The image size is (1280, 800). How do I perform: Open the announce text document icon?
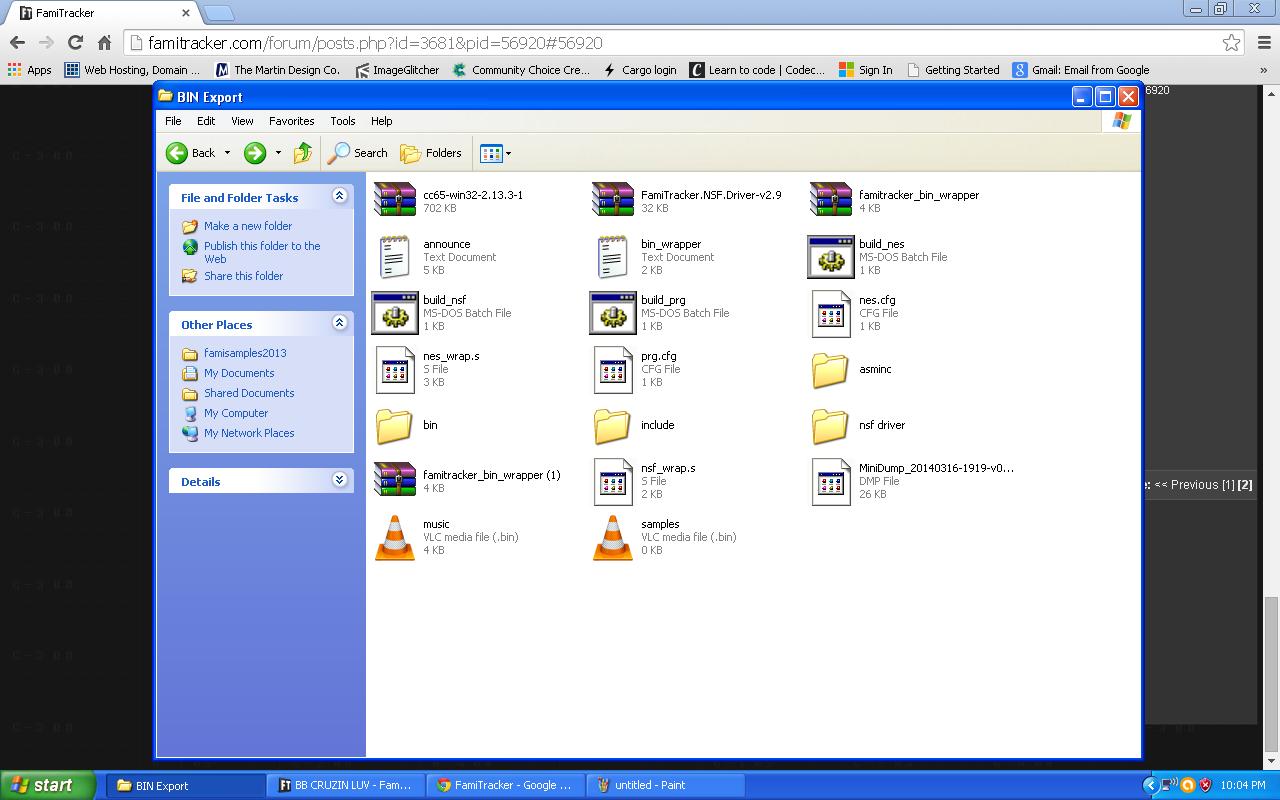click(x=394, y=257)
